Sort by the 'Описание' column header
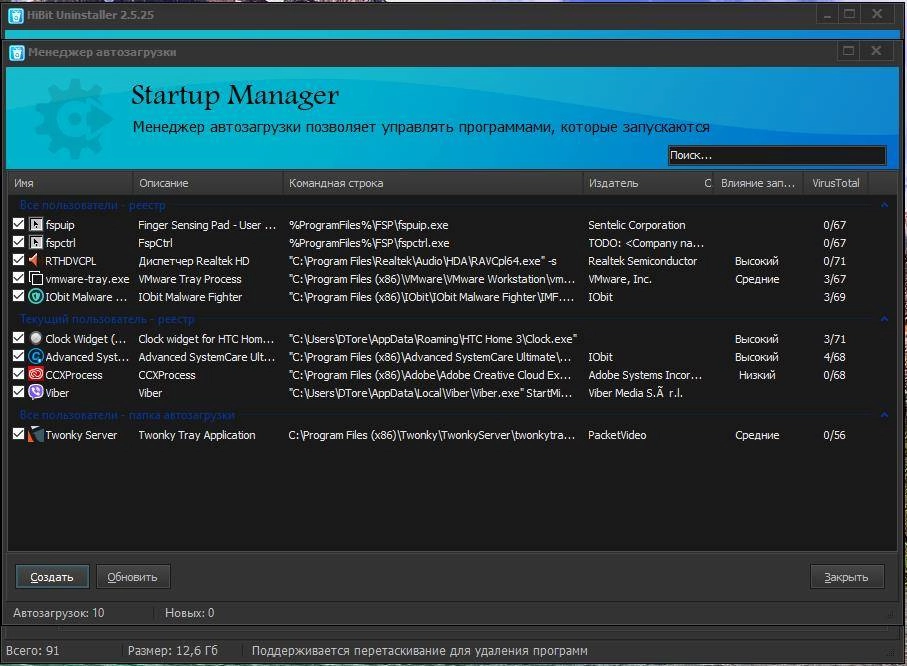This screenshot has width=907, height=666. coord(208,183)
